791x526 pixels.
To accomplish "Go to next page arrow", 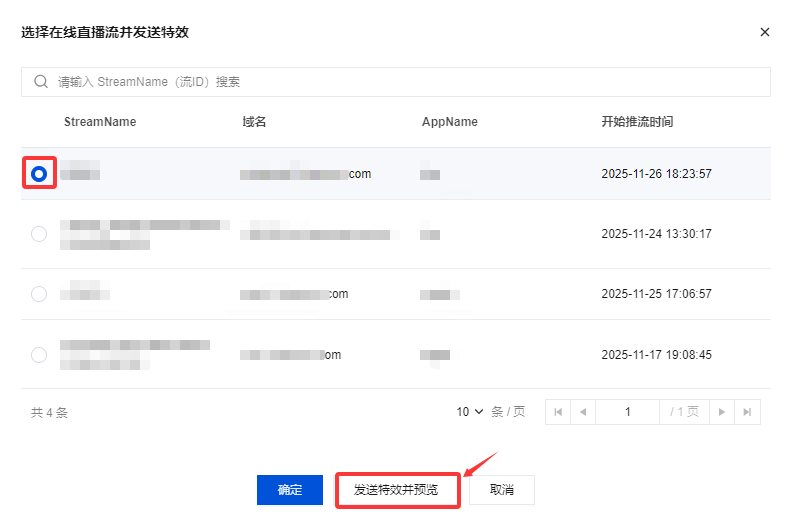I will click(x=722, y=412).
